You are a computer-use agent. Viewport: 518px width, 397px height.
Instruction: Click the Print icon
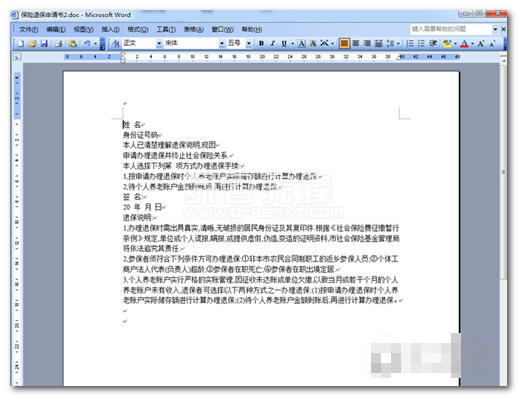[x=58, y=44]
